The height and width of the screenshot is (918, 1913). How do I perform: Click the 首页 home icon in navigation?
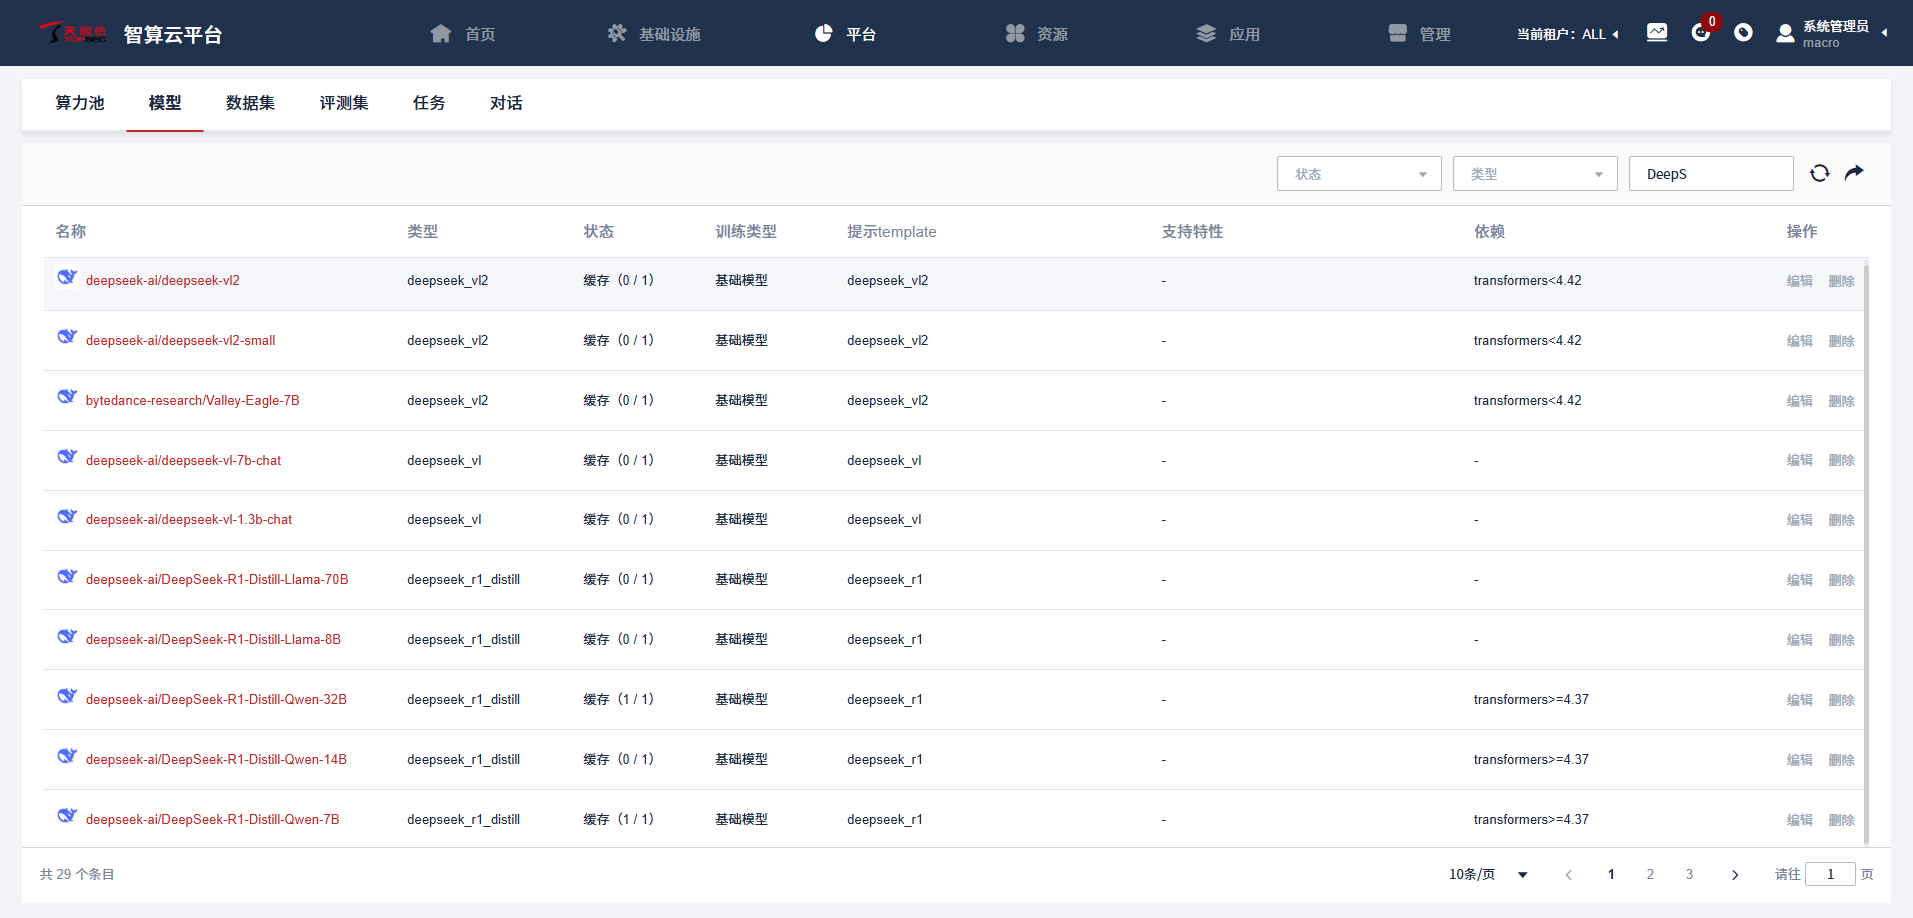[441, 34]
